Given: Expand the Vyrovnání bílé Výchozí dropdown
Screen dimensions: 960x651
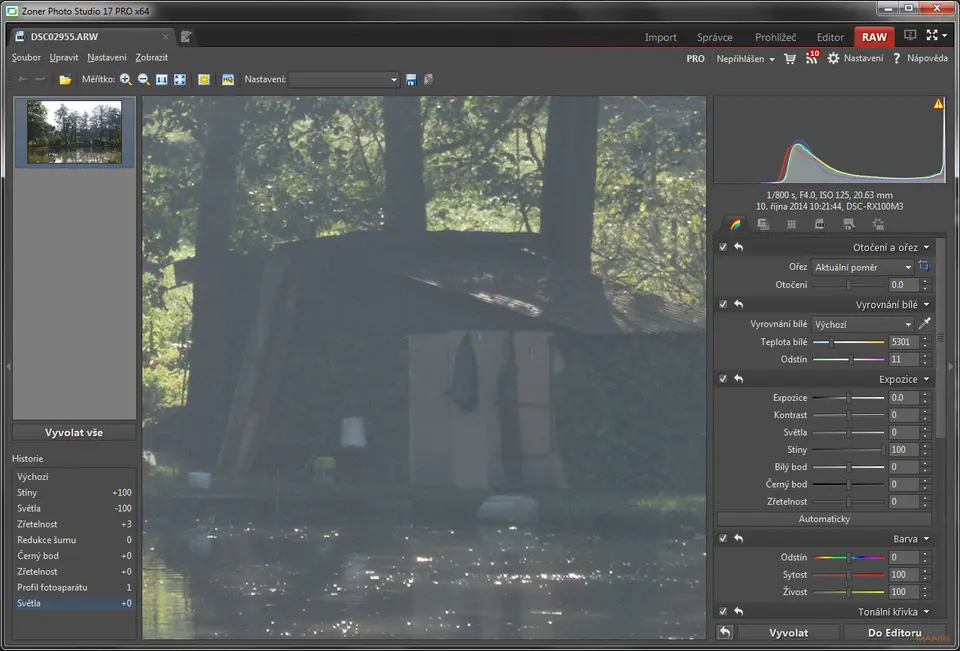Looking at the screenshot, I should coord(862,324).
